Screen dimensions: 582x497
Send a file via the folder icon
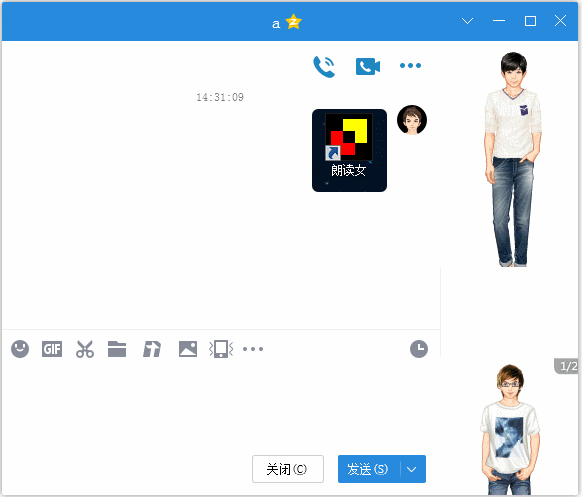coord(117,349)
